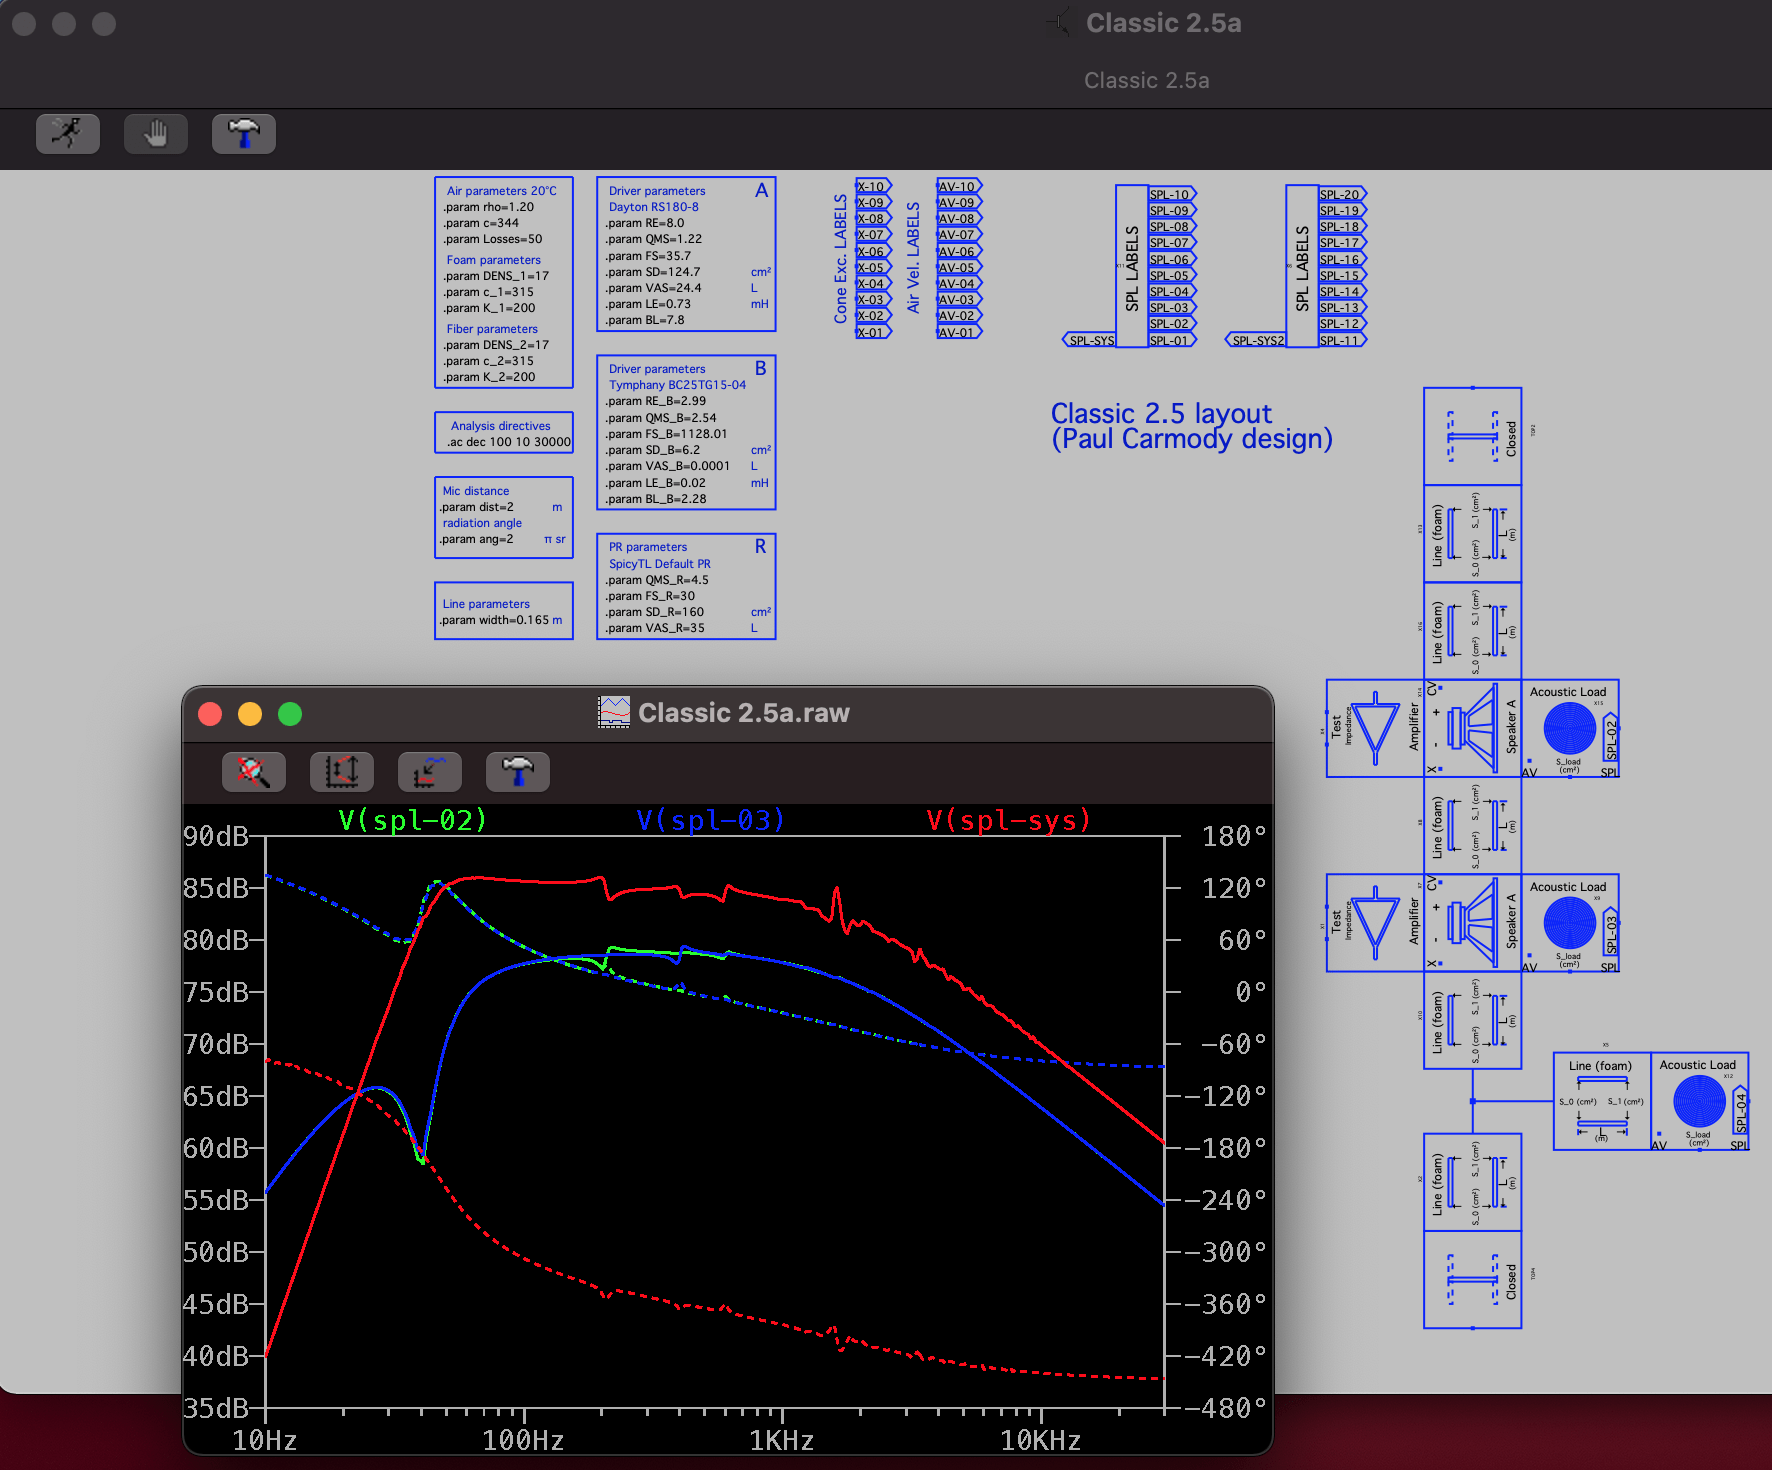Screen dimensions: 1772x1470
Task: Click the '.param Losses=50' air parameter
Action: (493, 239)
